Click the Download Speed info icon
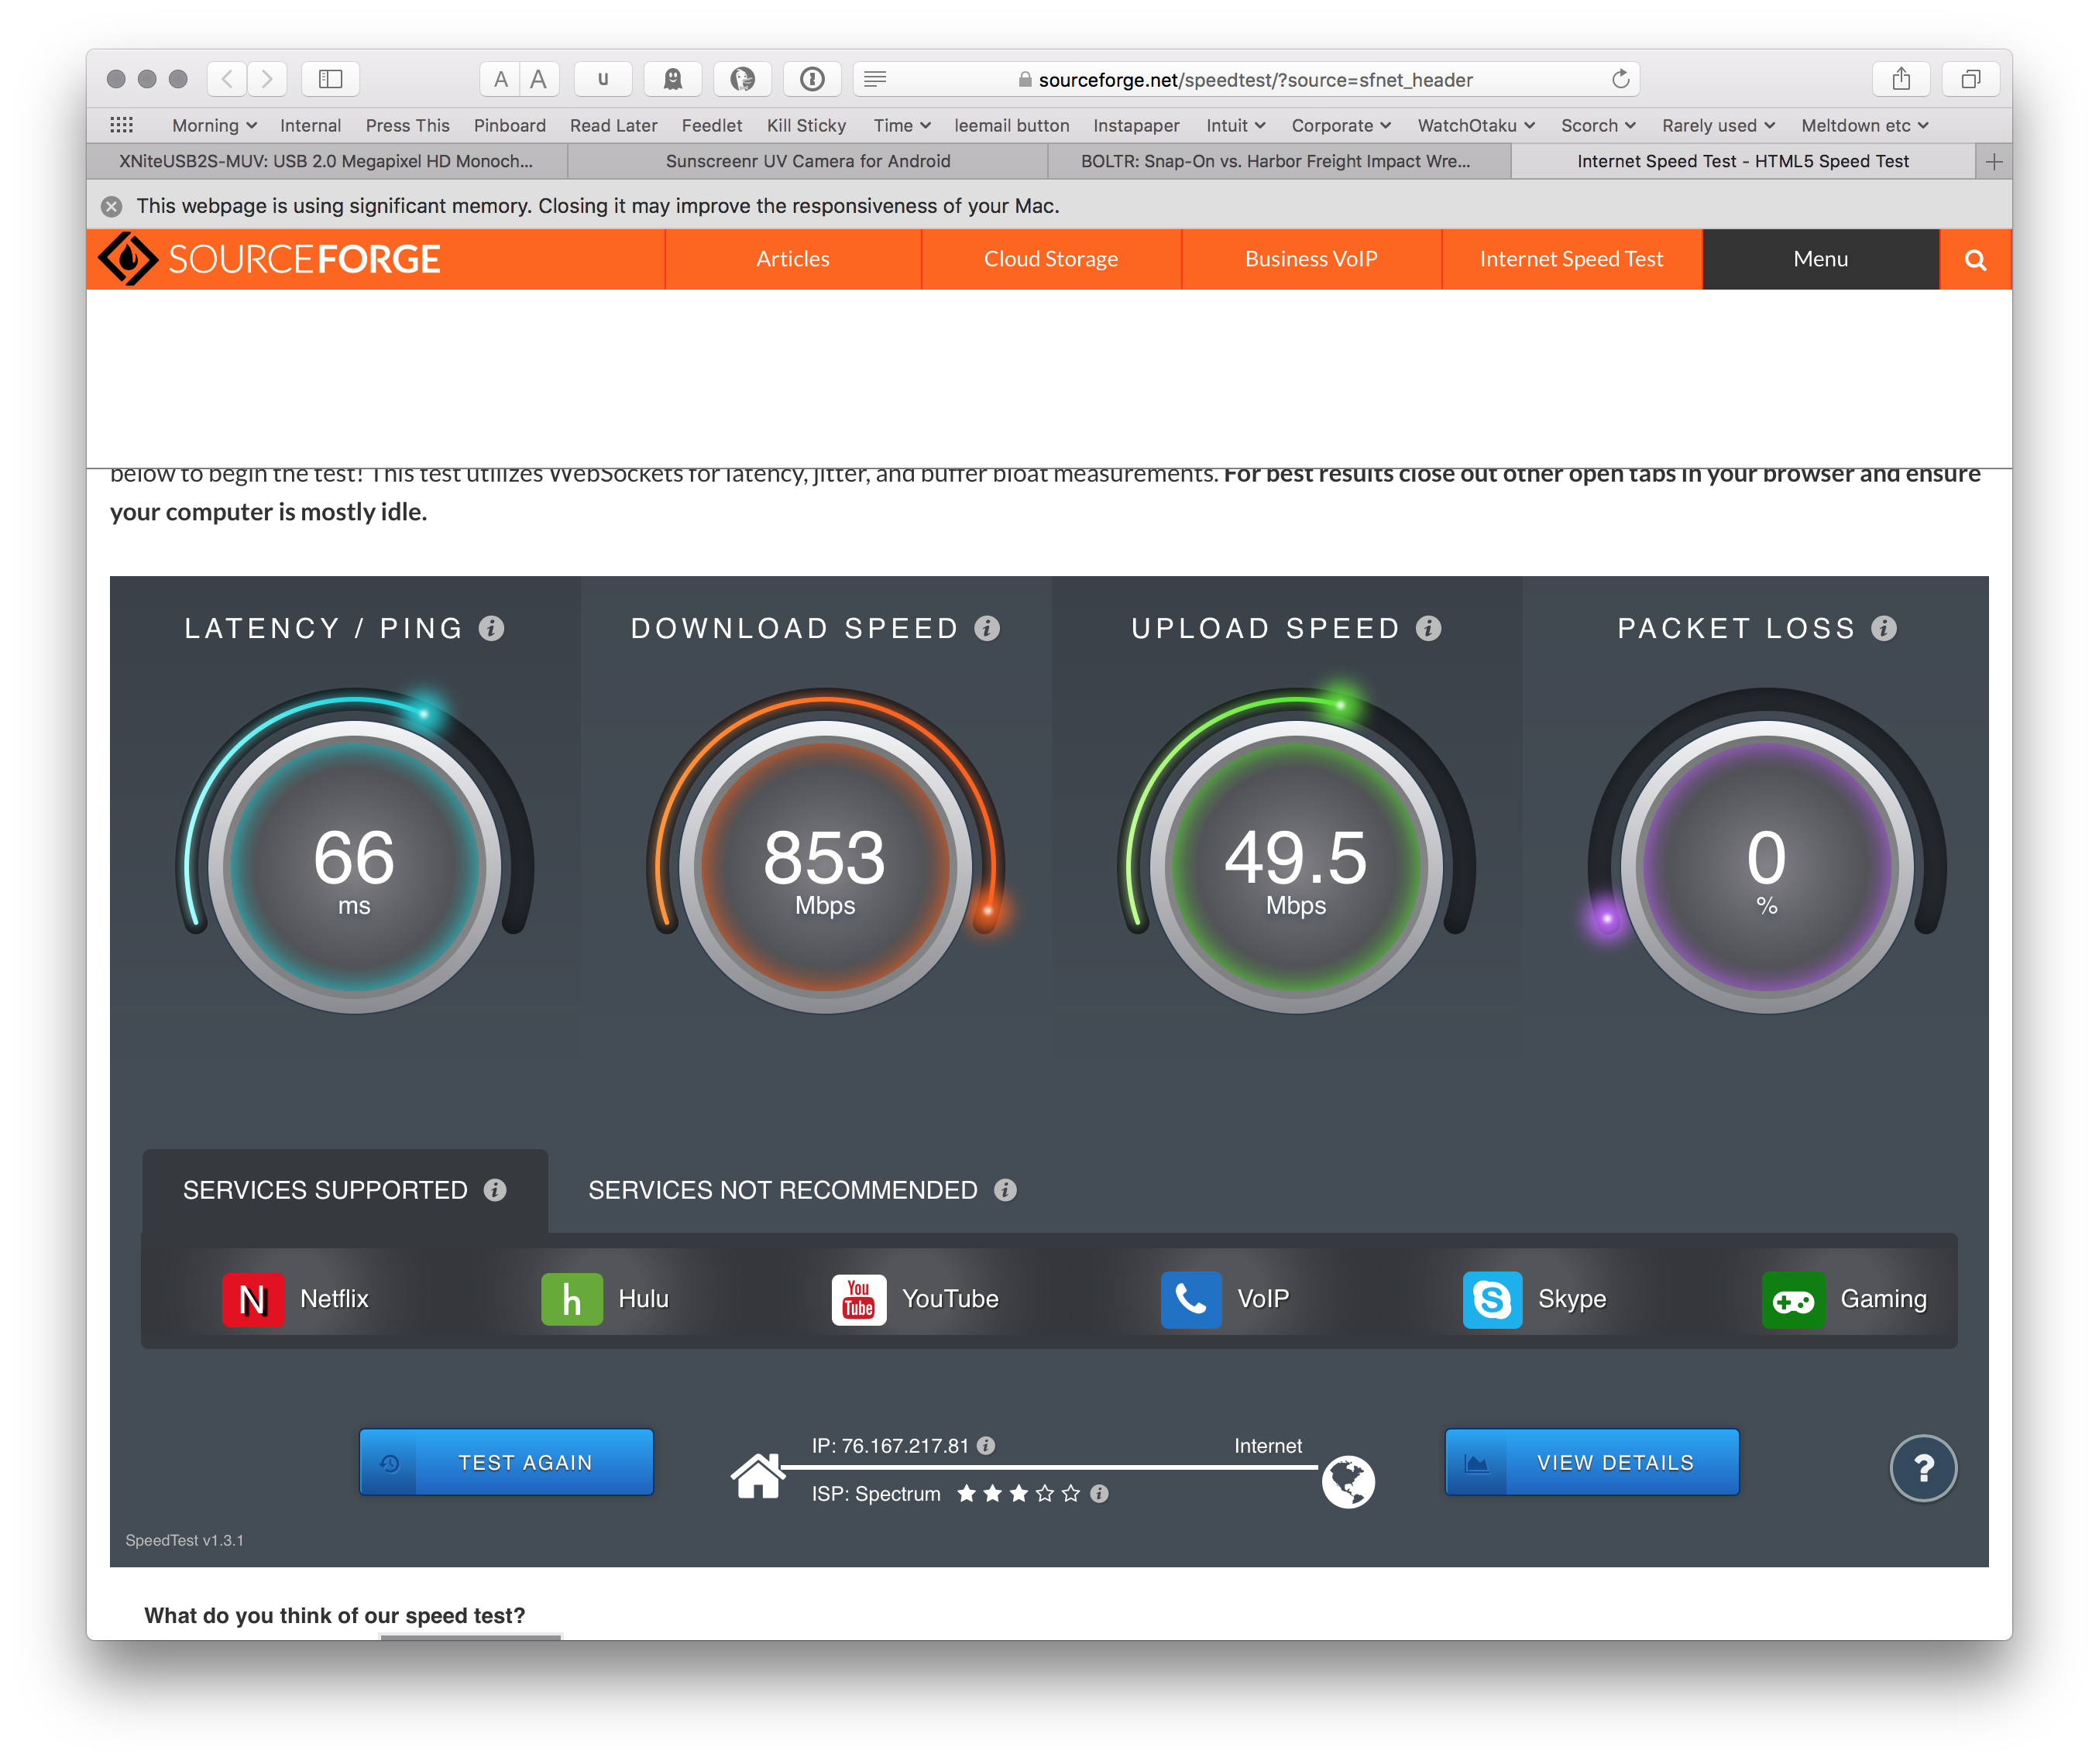 [x=987, y=628]
